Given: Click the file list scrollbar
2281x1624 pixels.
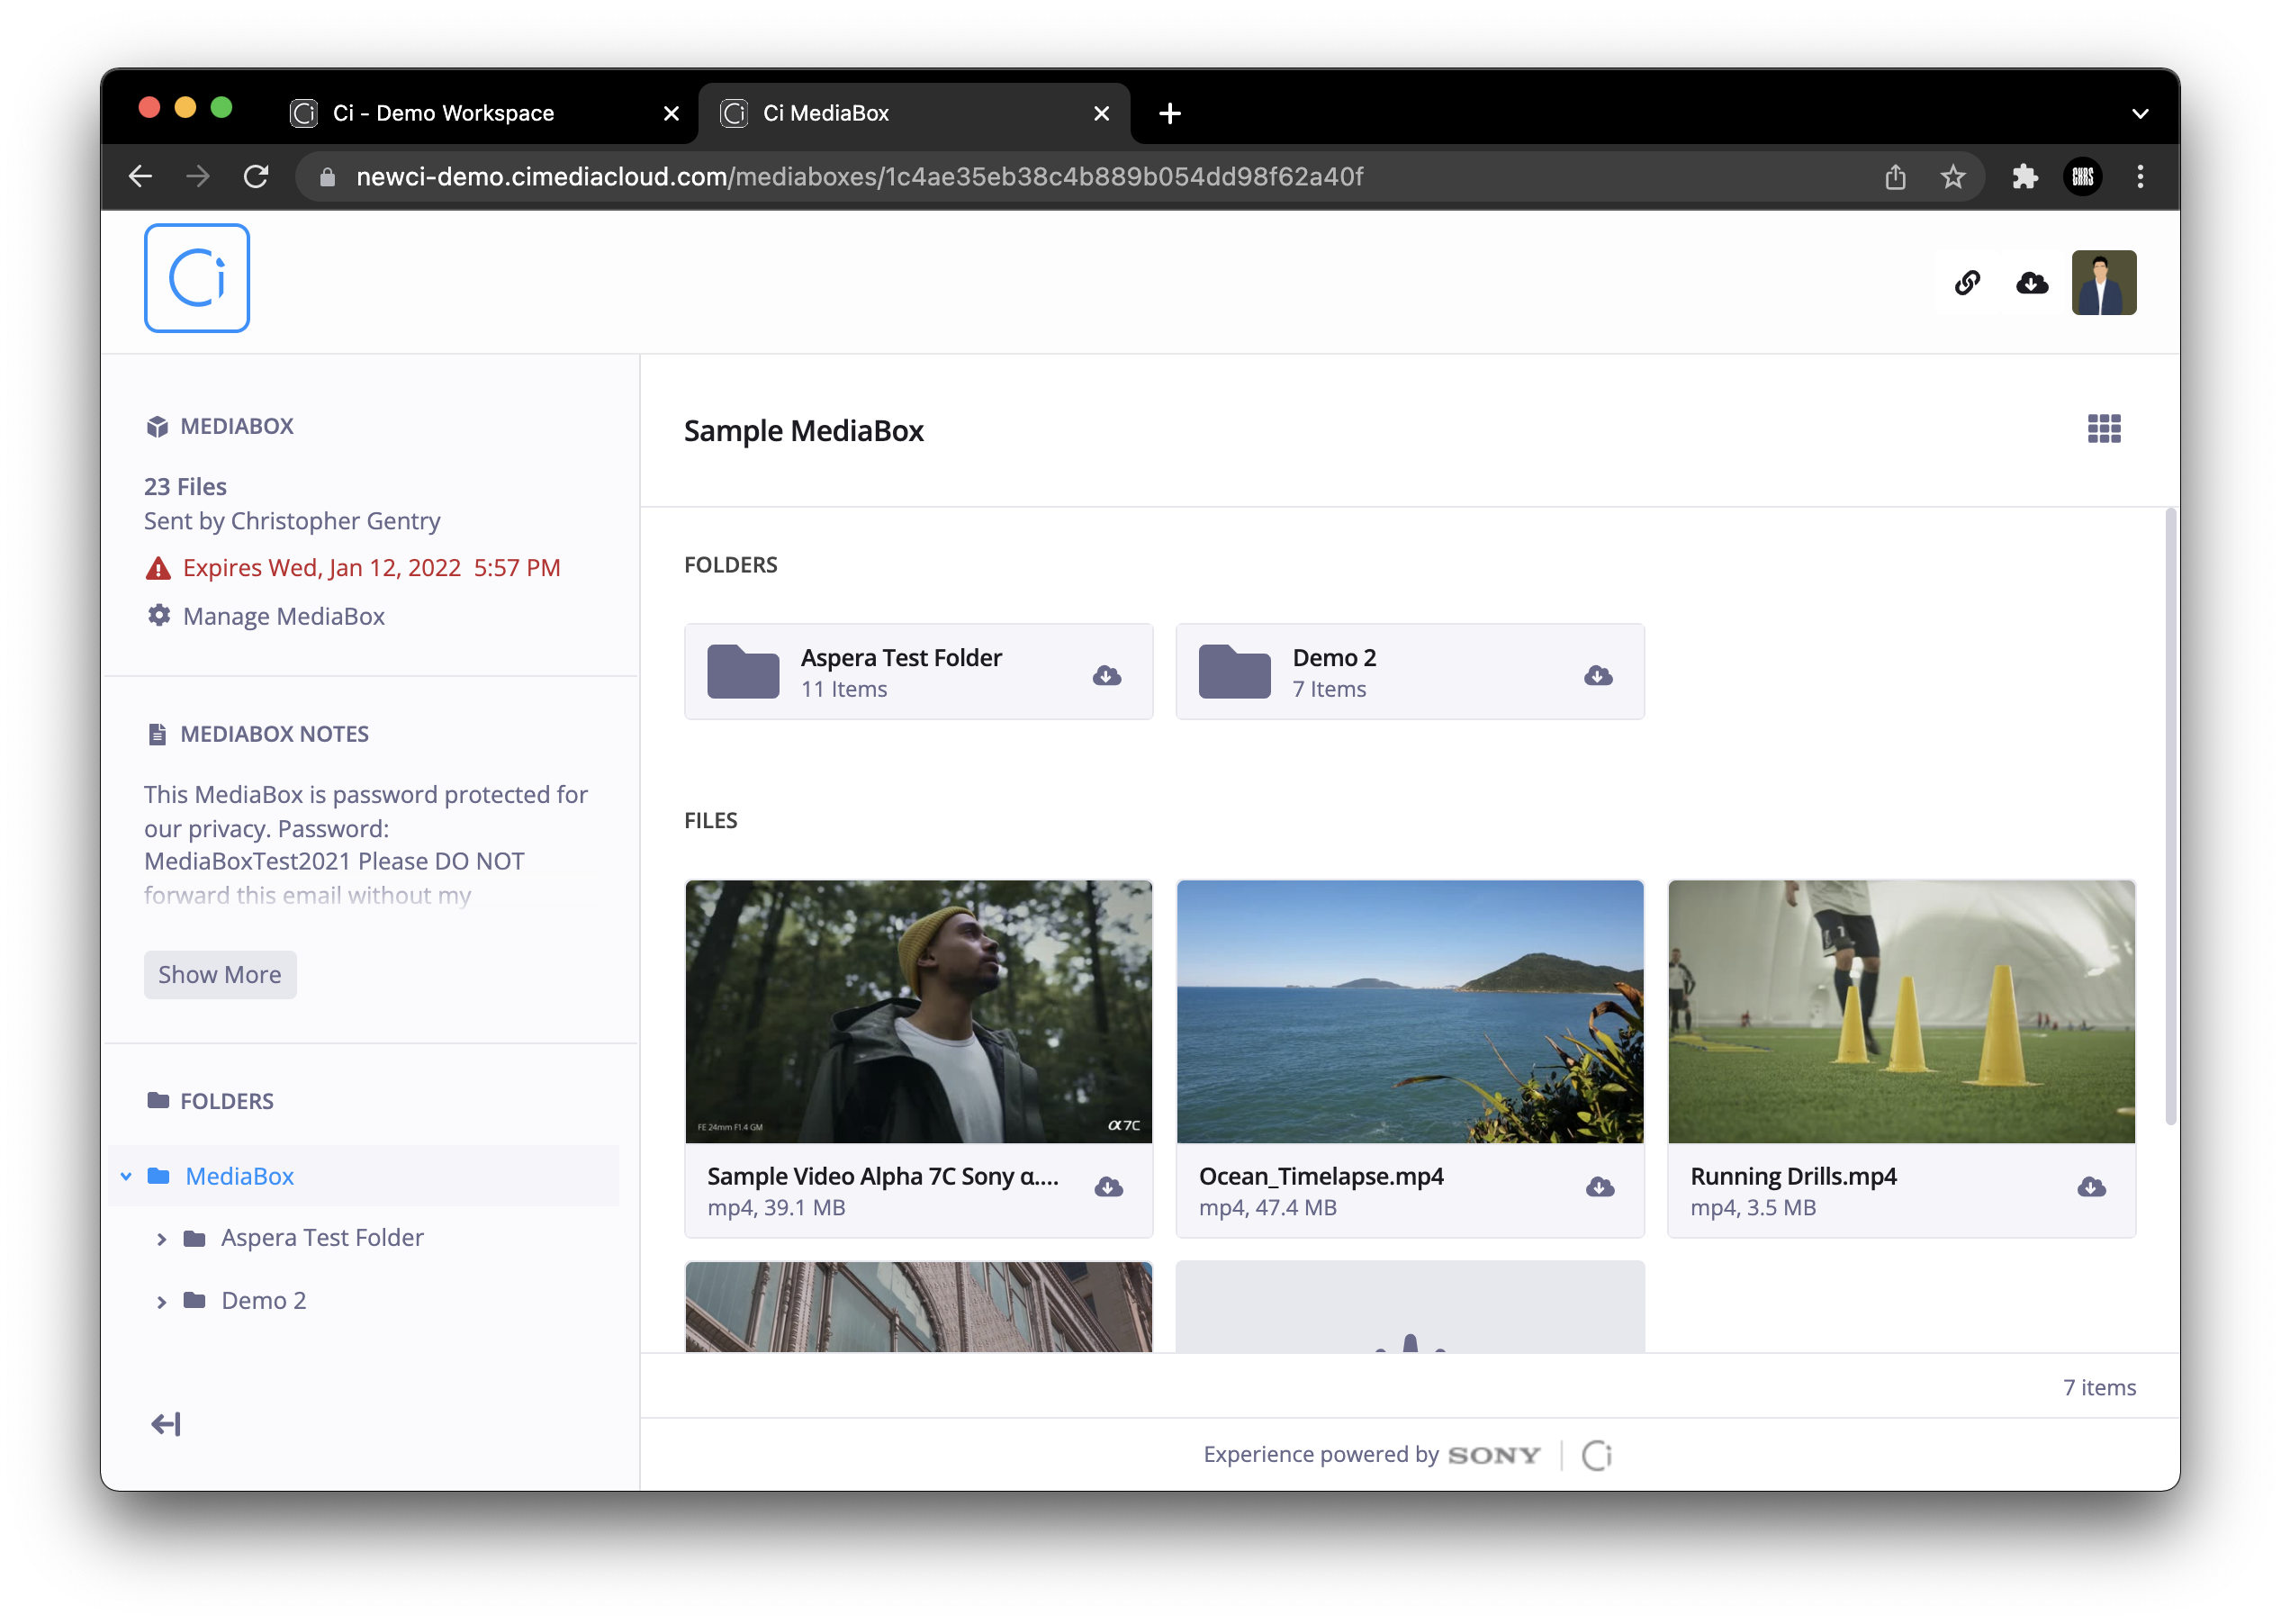Looking at the screenshot, I should 2170,816.
